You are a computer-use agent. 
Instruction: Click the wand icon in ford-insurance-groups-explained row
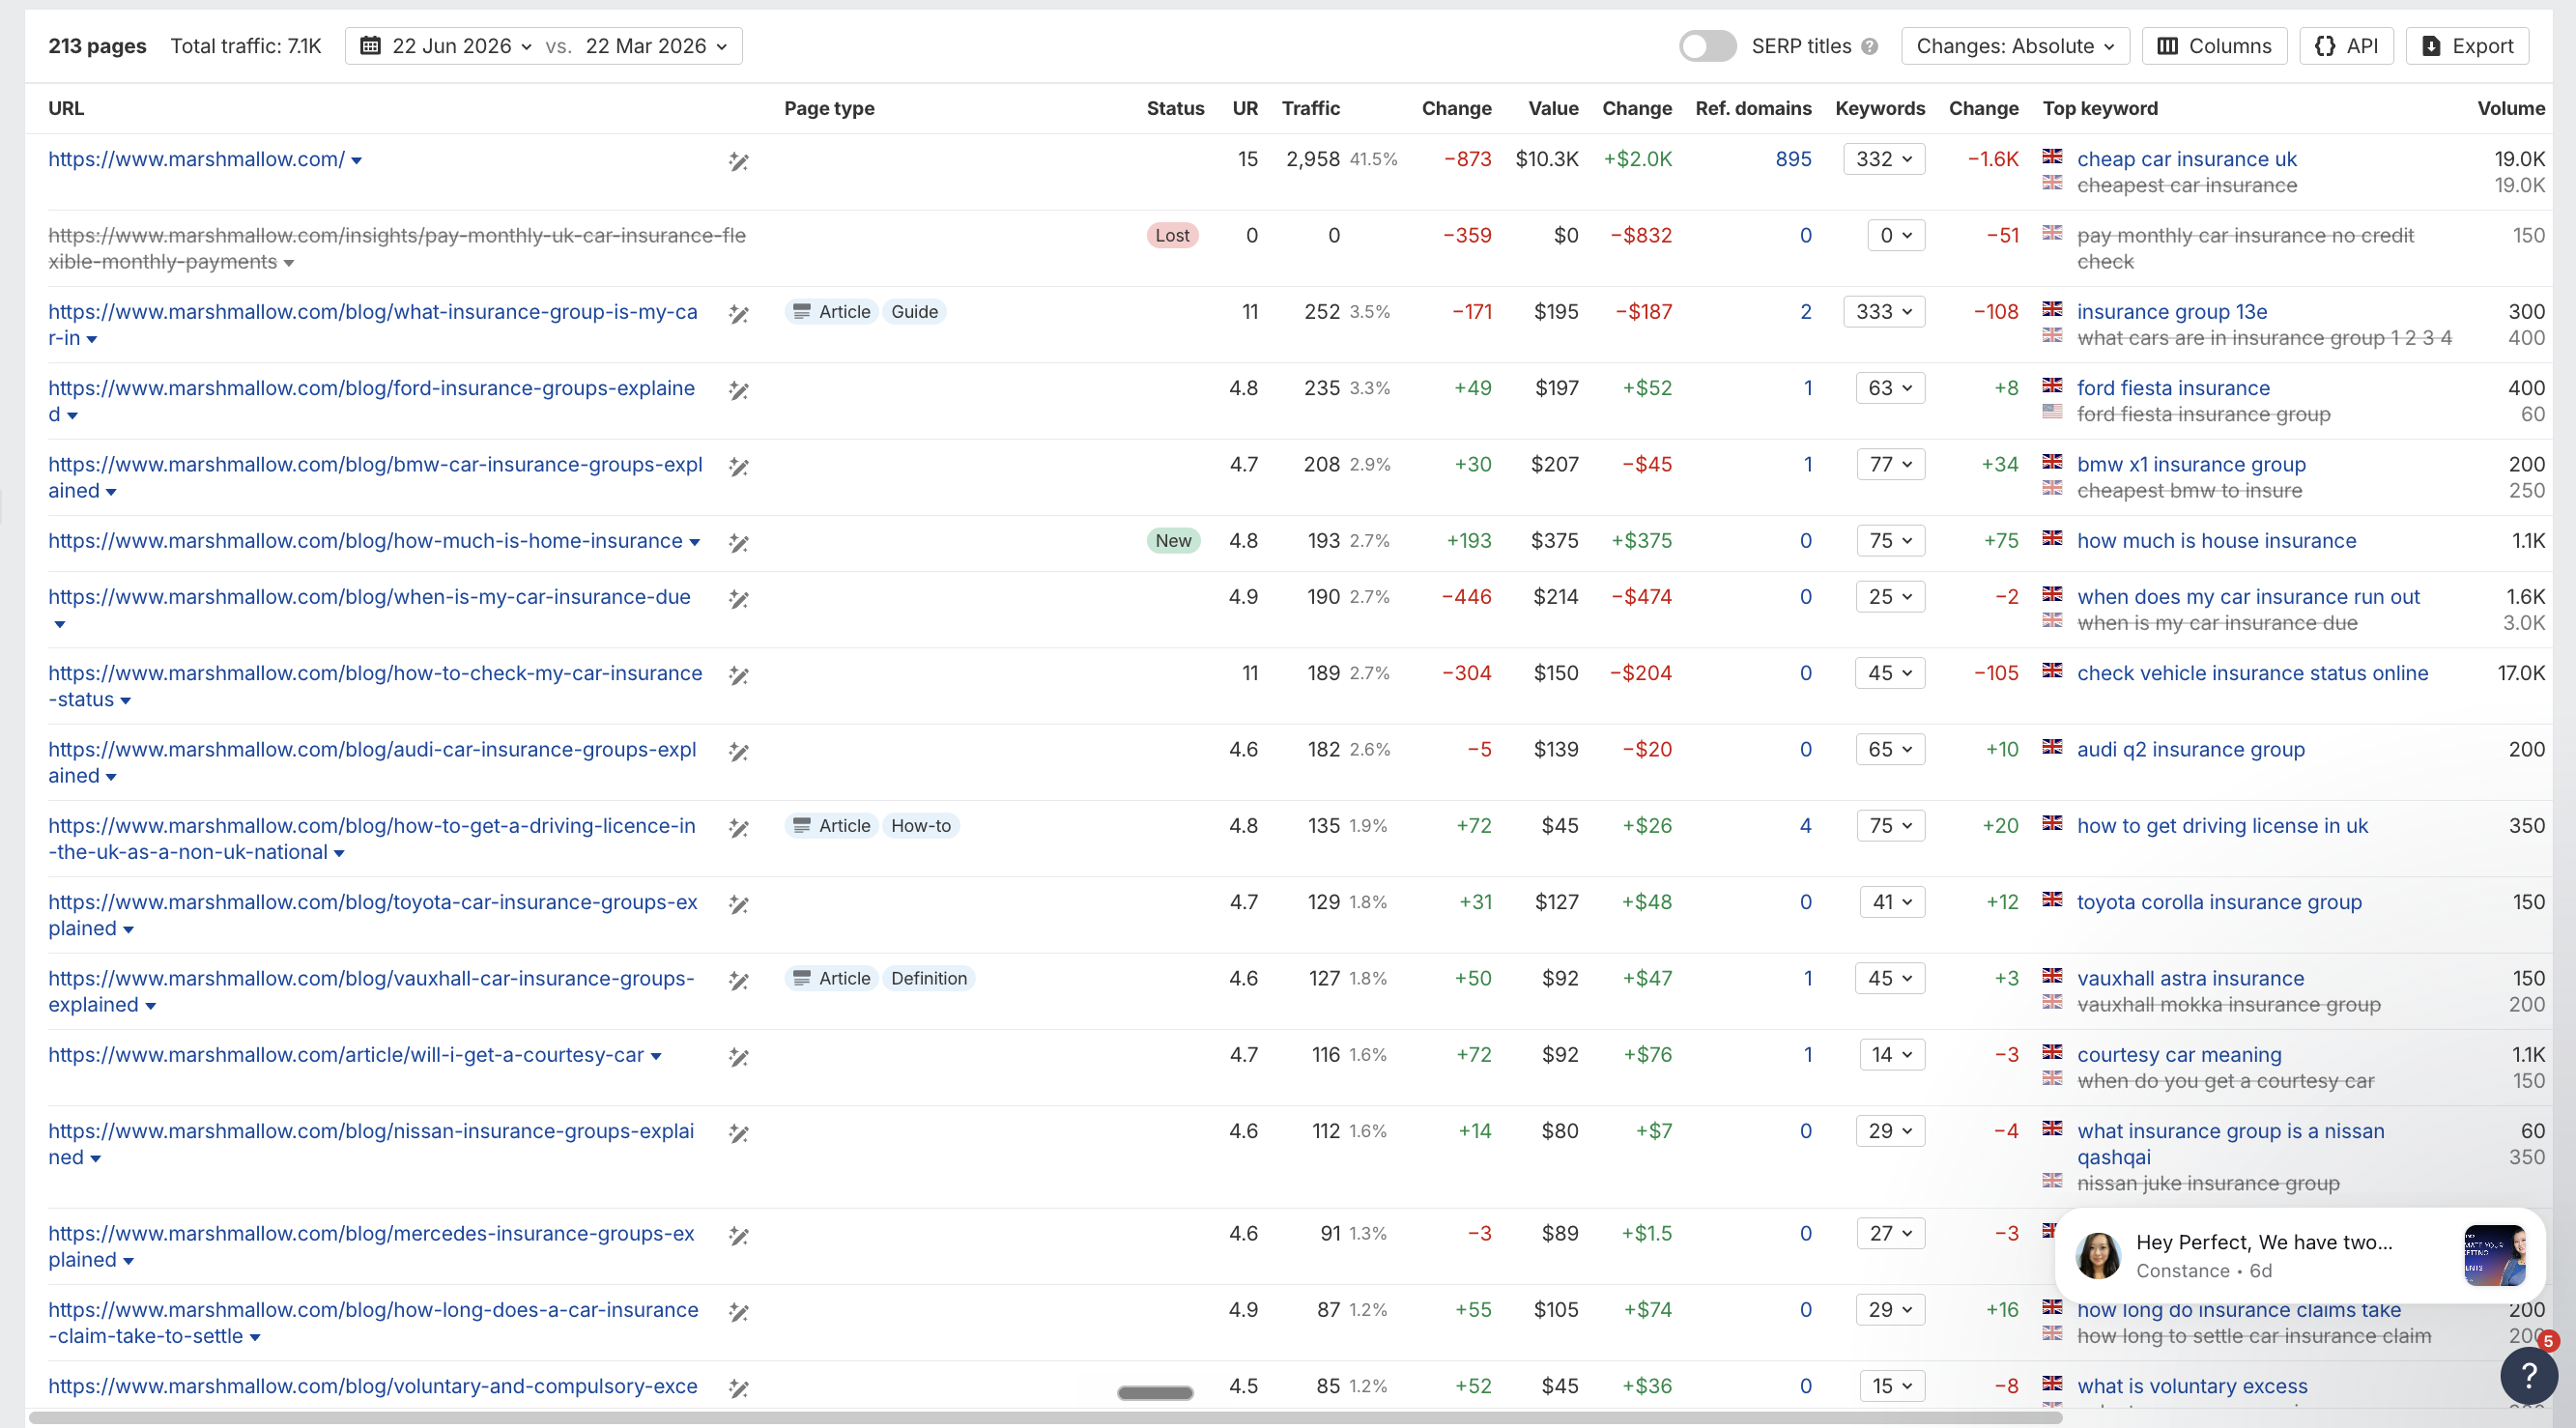click(x=738, y=390)
